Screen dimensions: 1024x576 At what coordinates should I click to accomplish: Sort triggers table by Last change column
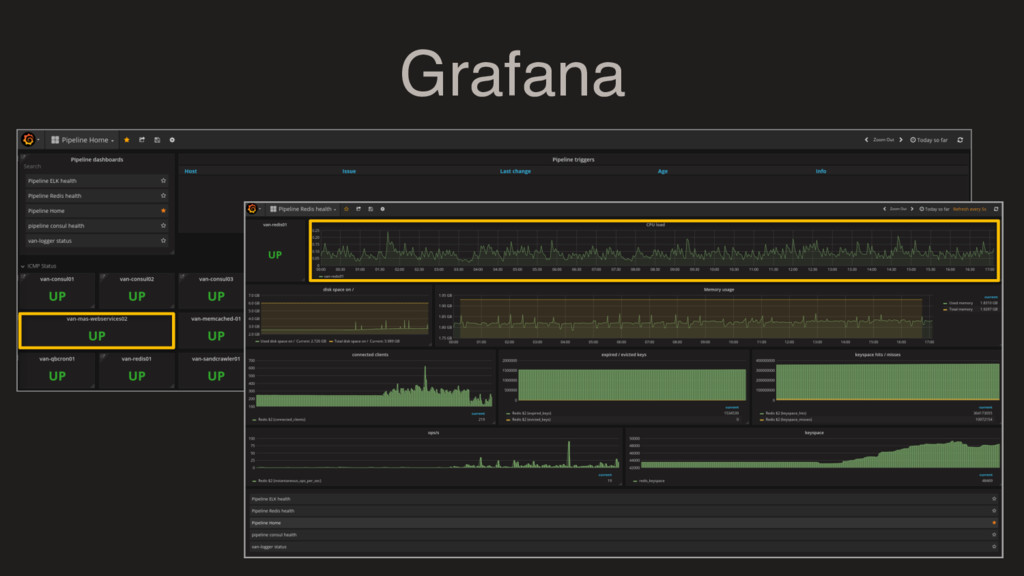515,171
